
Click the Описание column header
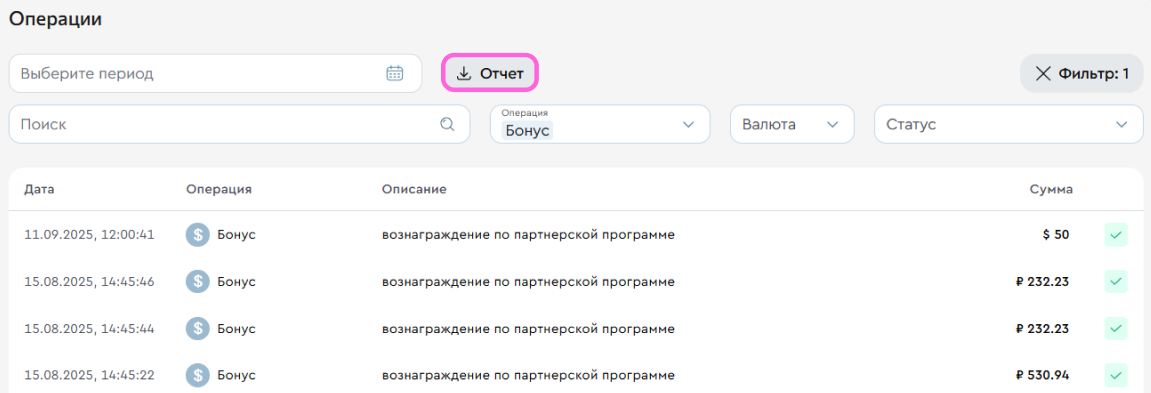tap(414, 190)
